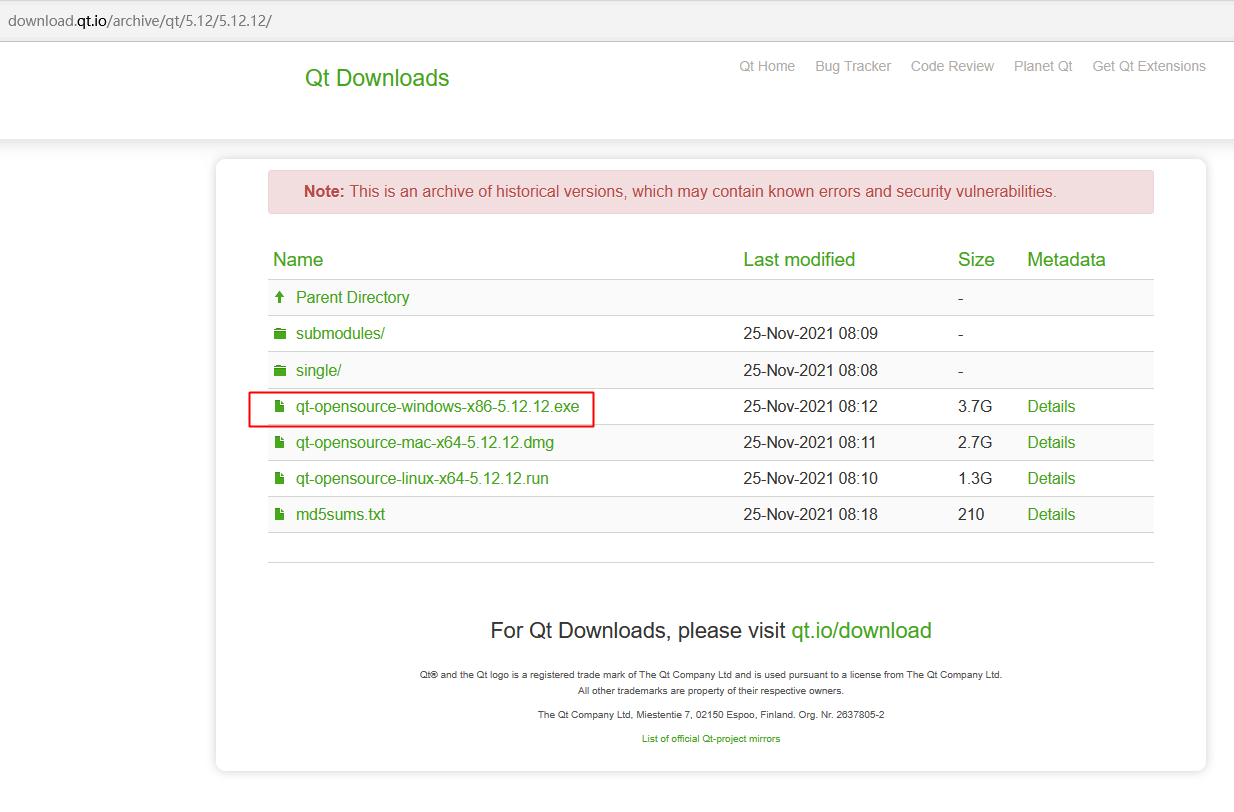Click the date 25-Nov-2021 08:12
Screen dimensions: 1234x812
coord(810,406)
